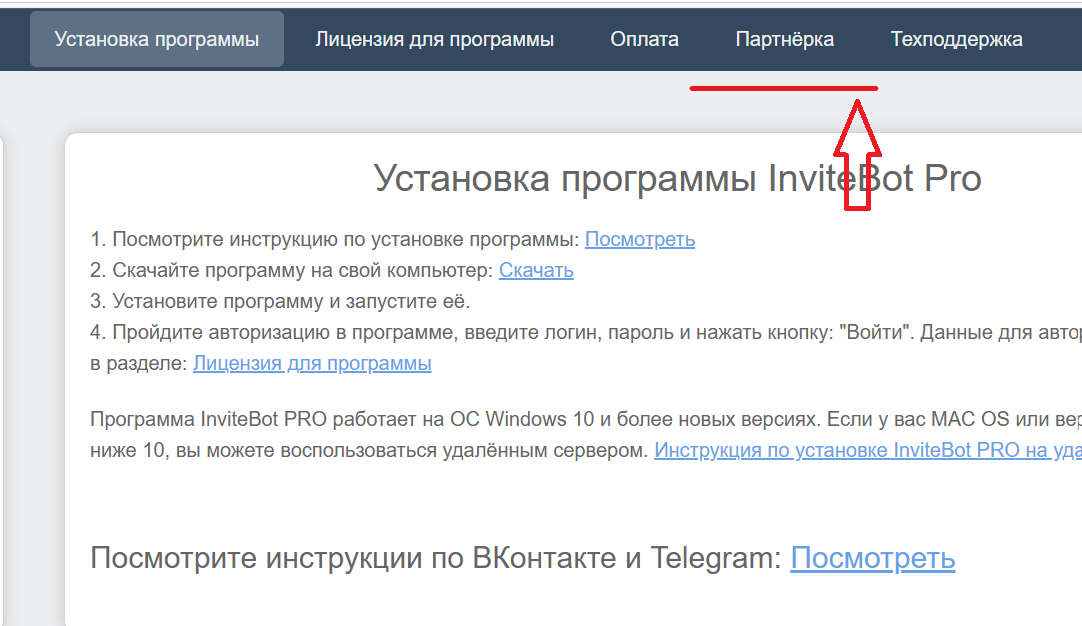Open the Посмотреть link for ВКонтакте and Telegram
Viewport: 1082px width, 626px height.
point(873,558)
